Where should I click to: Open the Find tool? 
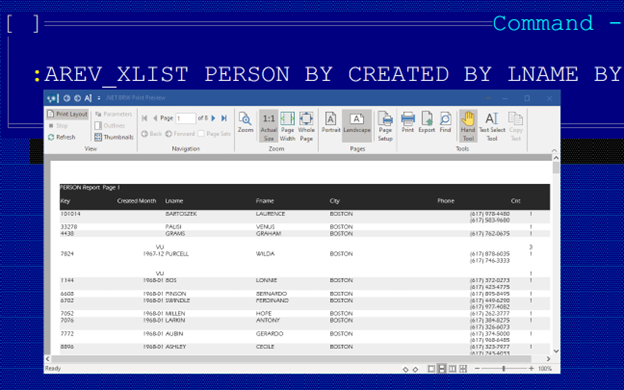pos(445,123)
